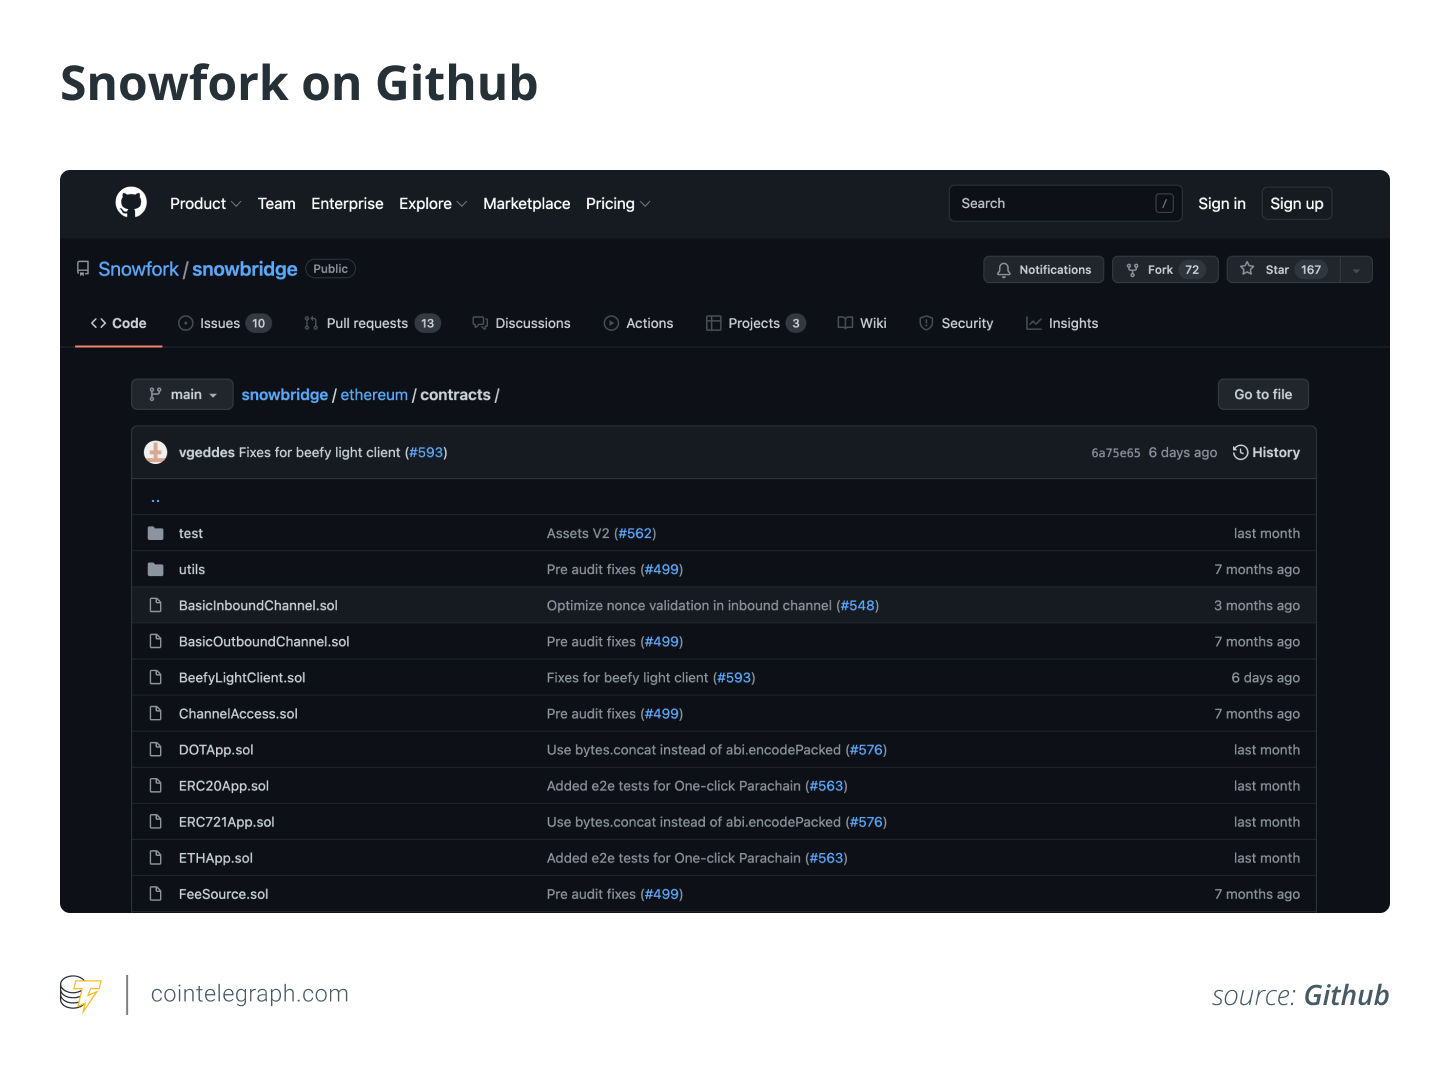1450x1075 pixels.
Task: Open BasicInboundChannel.sol file name
Action: coord(258,605)
